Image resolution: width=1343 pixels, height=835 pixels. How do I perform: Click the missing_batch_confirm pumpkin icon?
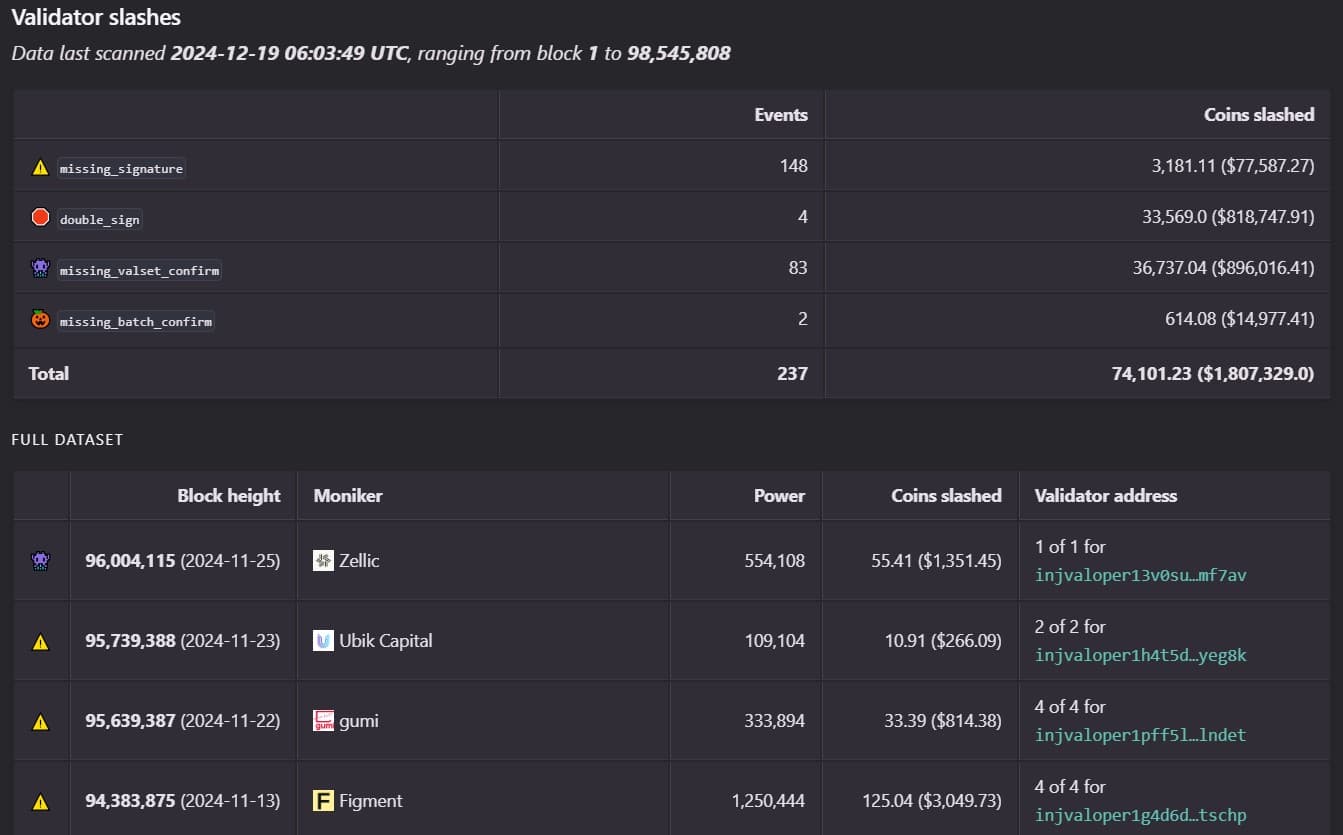(x=40, y=321)
